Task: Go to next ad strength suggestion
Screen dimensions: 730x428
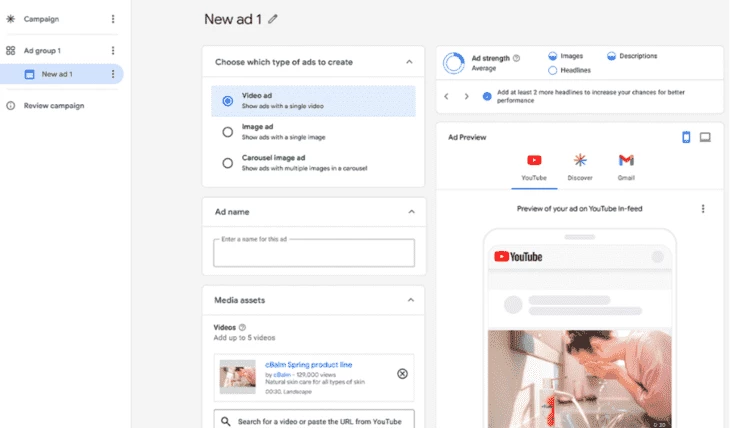Action: click(466, 96)
